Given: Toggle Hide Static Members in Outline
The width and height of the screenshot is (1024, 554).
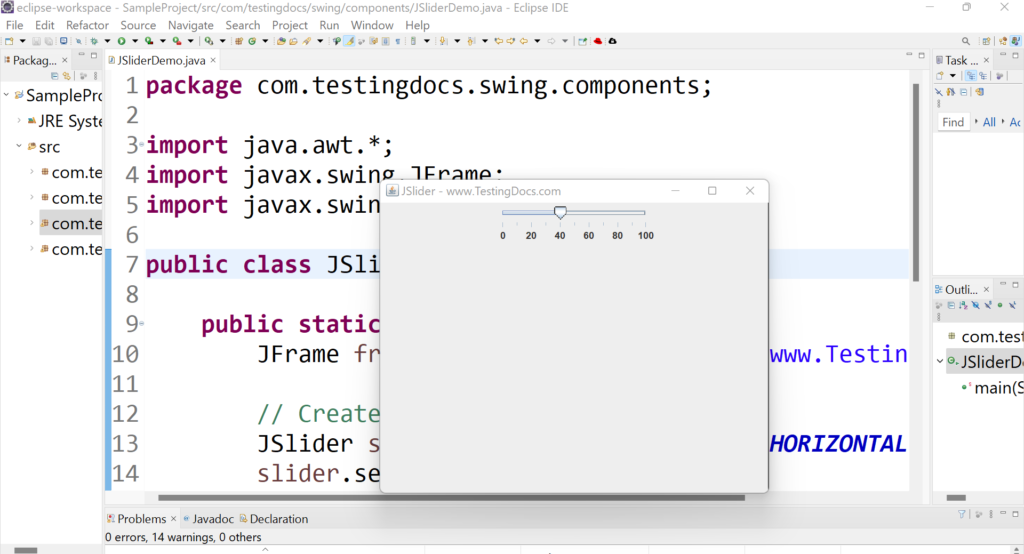Looking at the screenshot, I should pos(988,305).
